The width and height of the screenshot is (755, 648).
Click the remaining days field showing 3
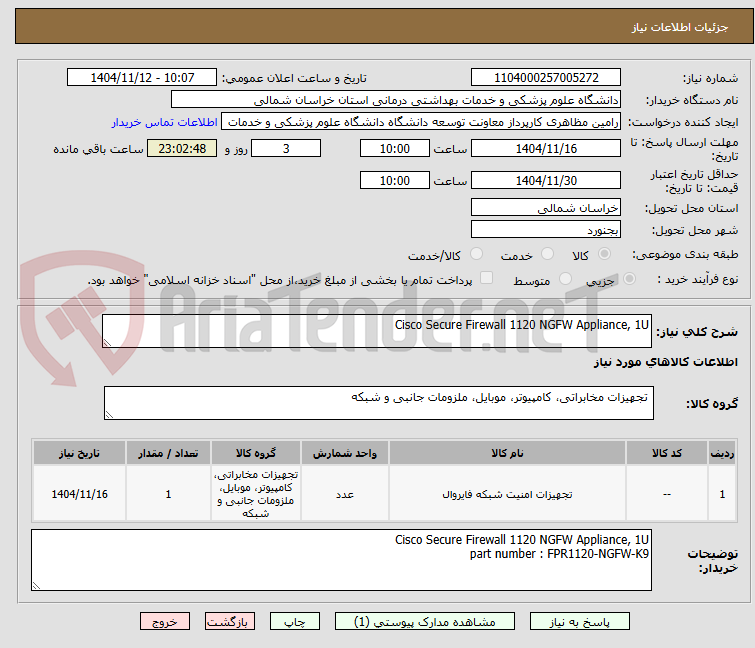pos(286,148)
